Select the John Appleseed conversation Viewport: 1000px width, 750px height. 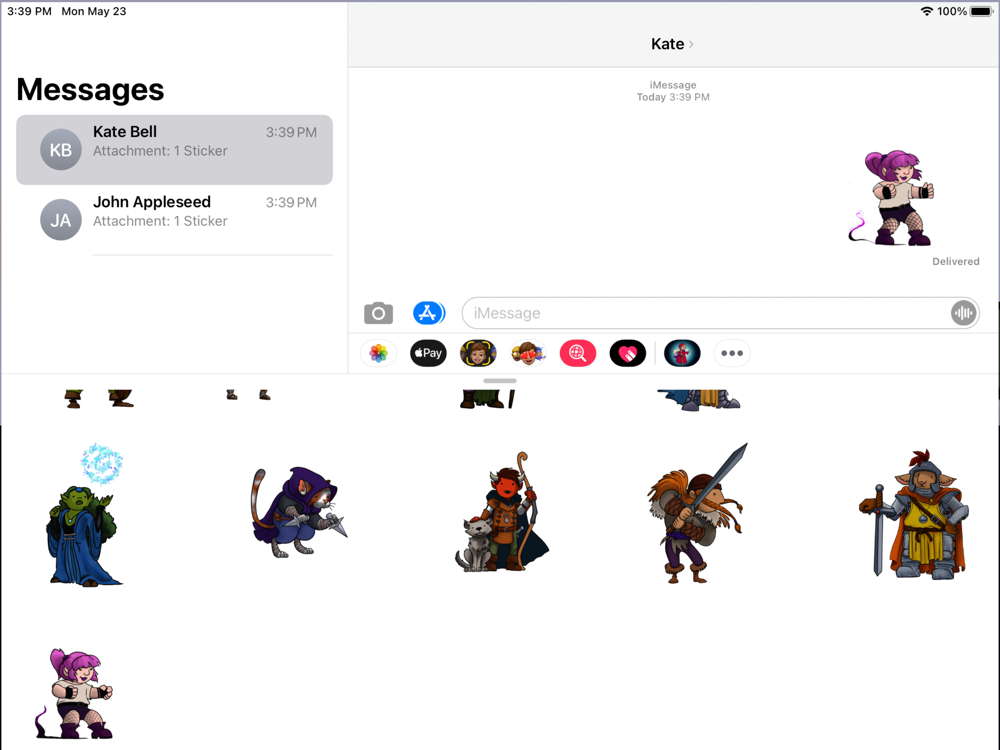[x=174, y=220]
